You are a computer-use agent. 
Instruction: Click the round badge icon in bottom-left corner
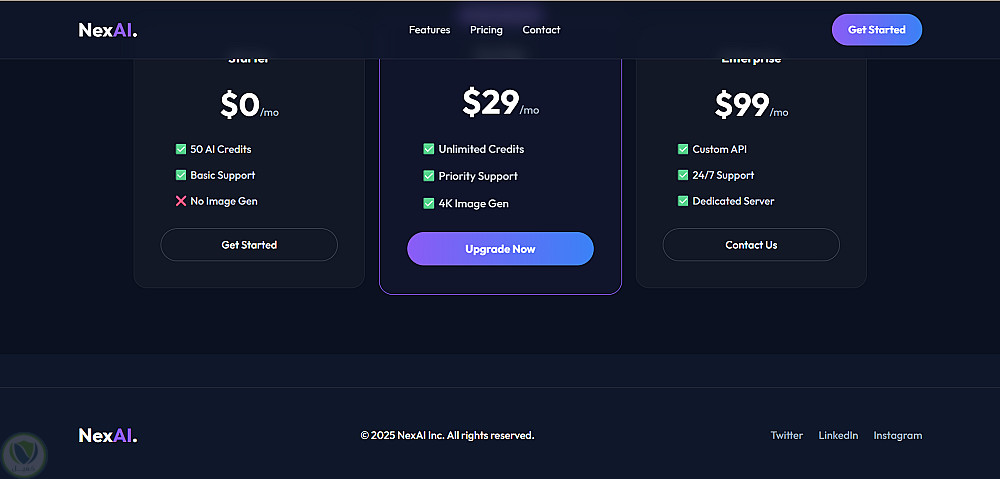23,454
